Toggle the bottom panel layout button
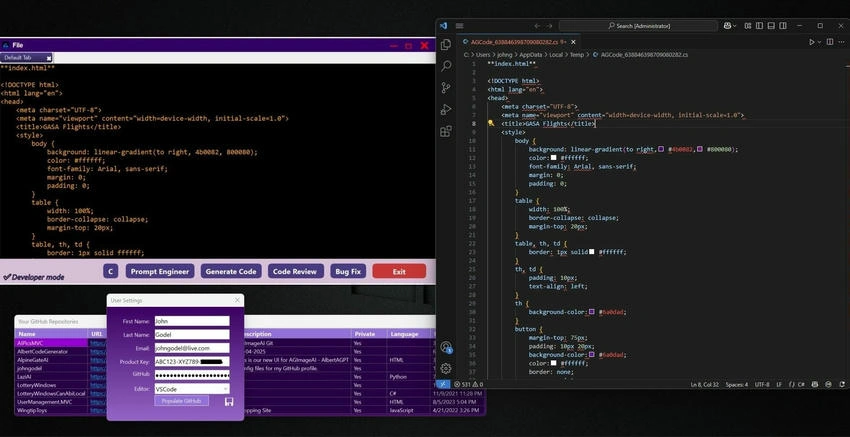The image size is (850, 437). (x=770, y=25)
